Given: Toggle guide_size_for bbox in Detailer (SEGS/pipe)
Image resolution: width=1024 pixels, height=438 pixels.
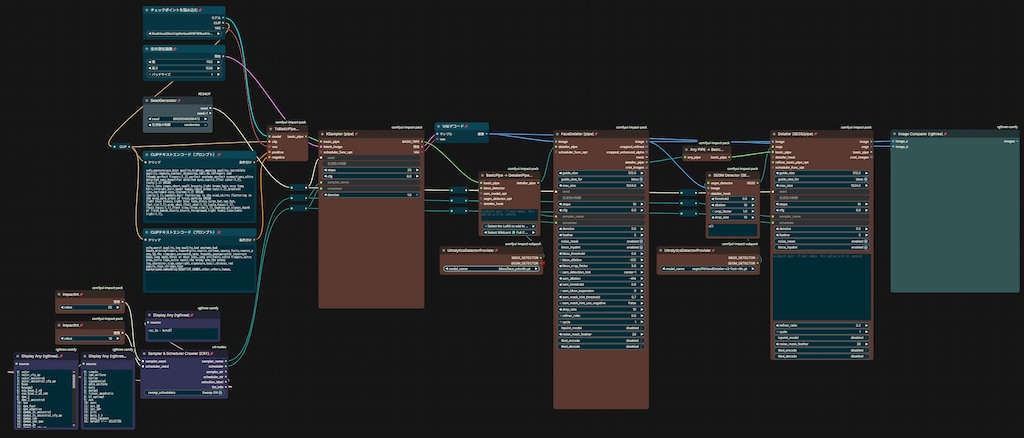Looking at the screenshot, I should click(822, 179).
